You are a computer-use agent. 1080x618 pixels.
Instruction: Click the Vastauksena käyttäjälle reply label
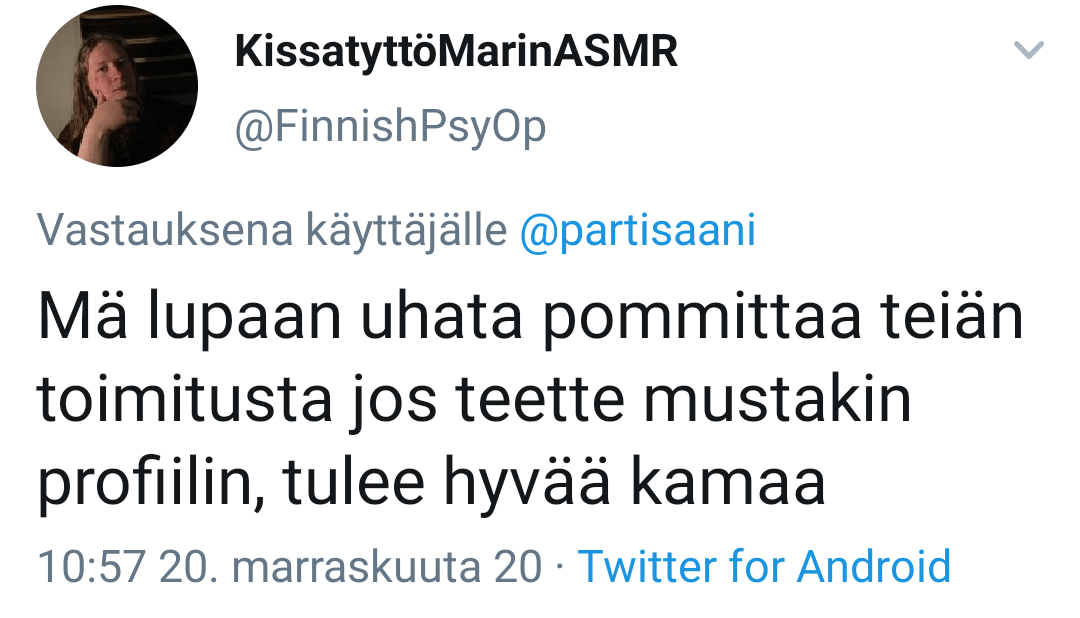tap(271, 231)
